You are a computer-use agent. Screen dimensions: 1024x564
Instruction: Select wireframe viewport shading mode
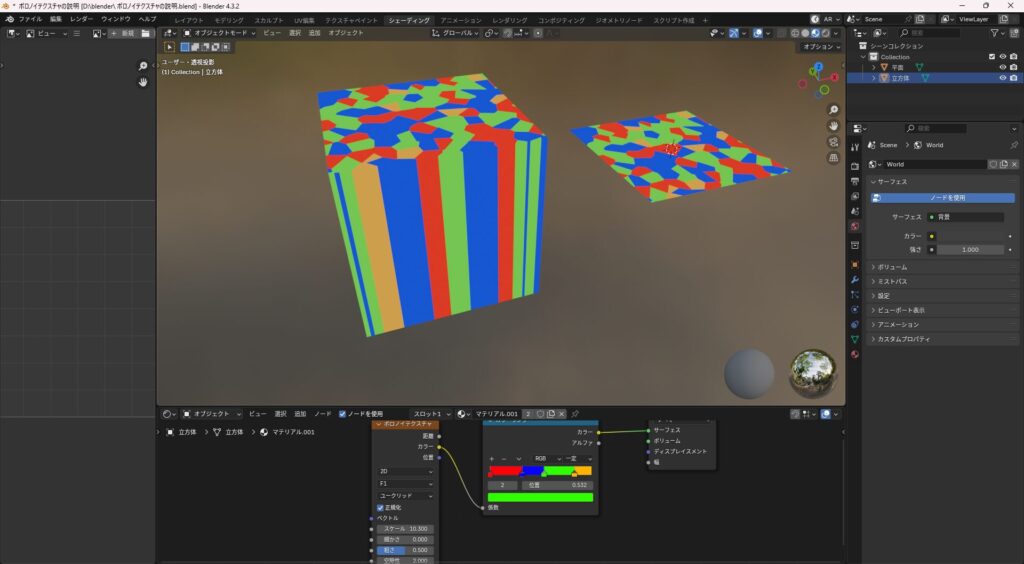click(x=795, y=33)
